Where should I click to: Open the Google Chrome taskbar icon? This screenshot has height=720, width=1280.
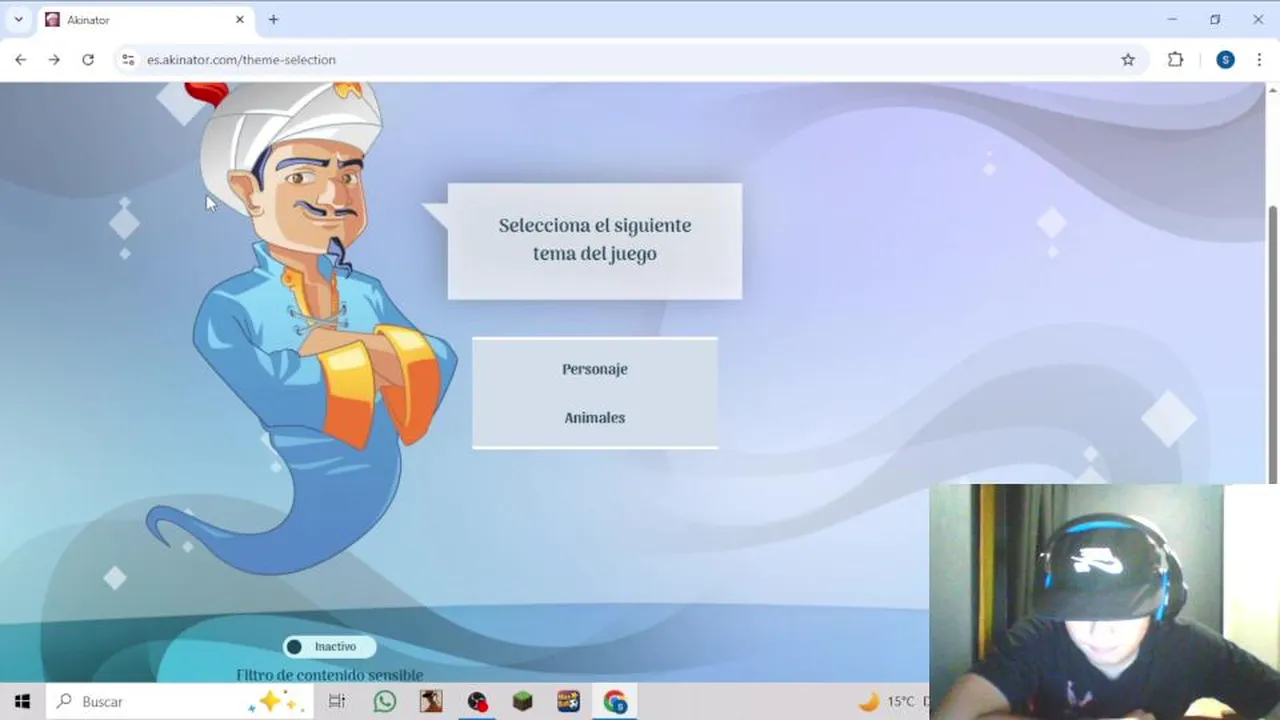[x=615, y=702]
